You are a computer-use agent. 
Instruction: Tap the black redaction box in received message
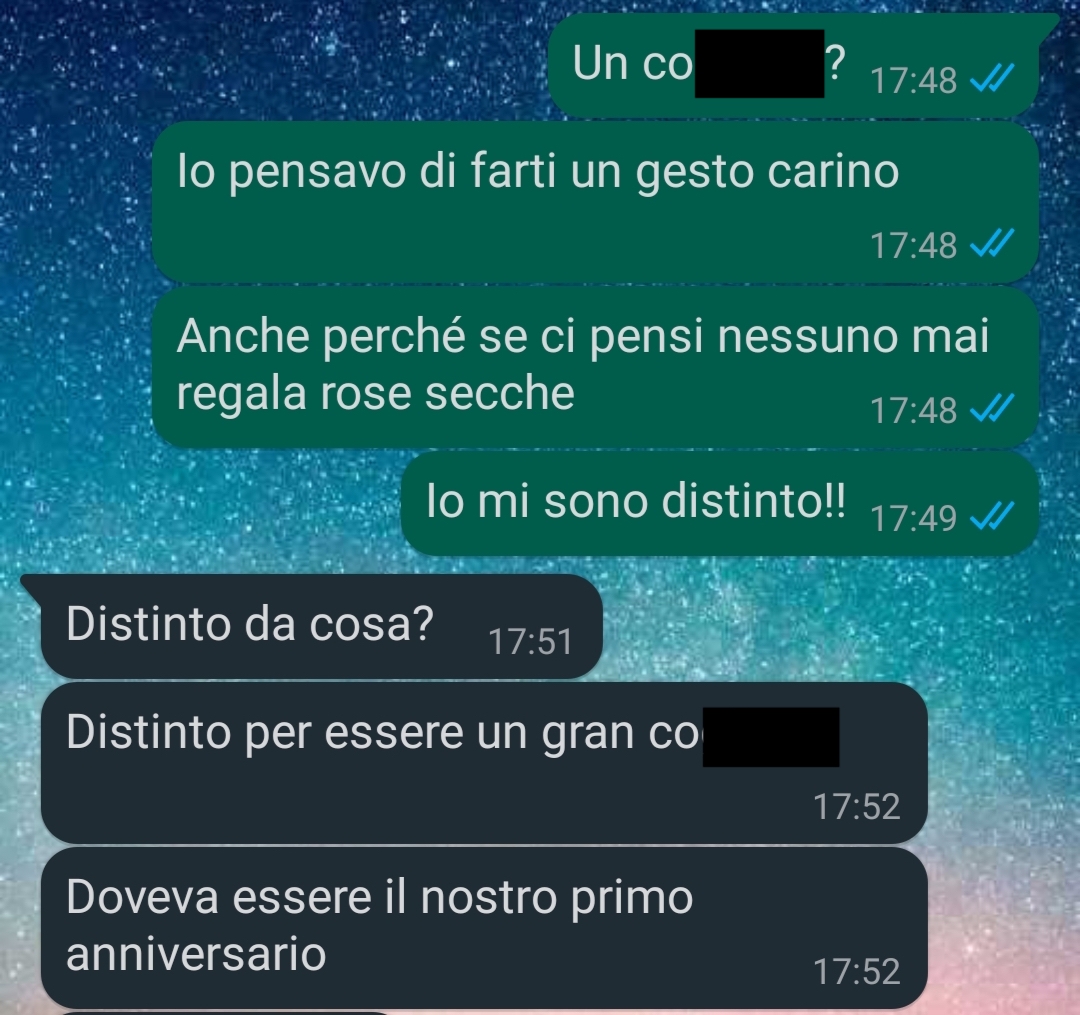pos(771,737)
